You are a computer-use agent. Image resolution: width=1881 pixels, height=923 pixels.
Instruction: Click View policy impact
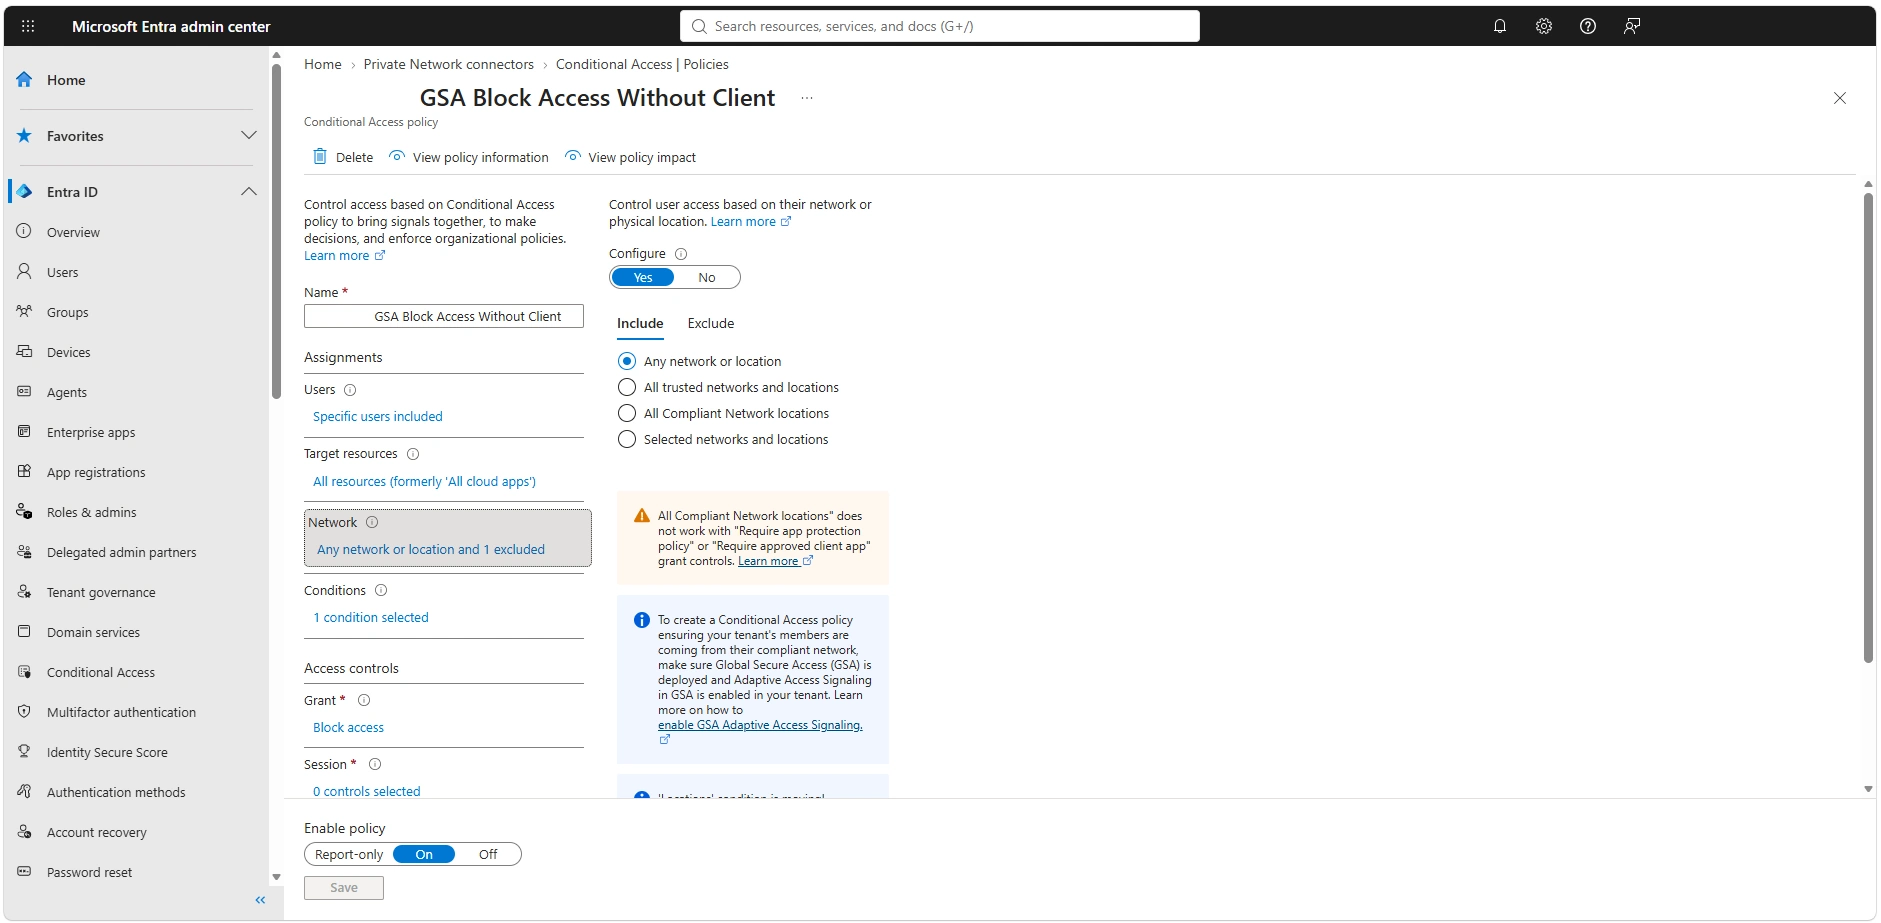631,157
